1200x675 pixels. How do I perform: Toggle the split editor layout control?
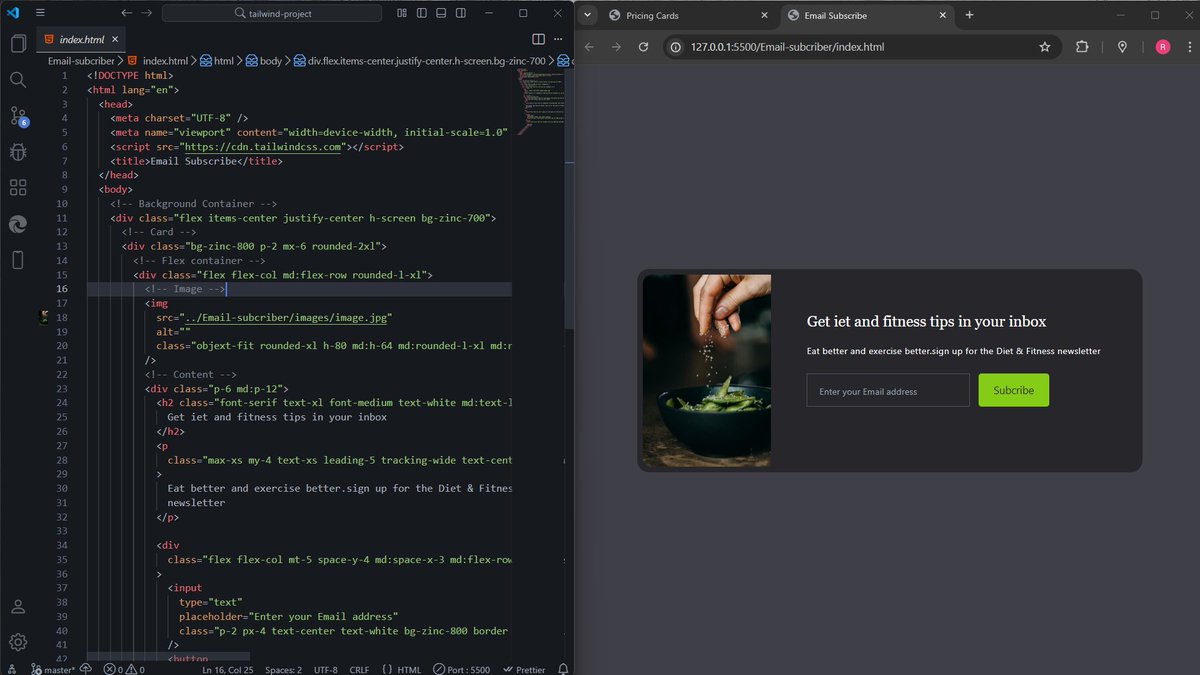[539, 38]
